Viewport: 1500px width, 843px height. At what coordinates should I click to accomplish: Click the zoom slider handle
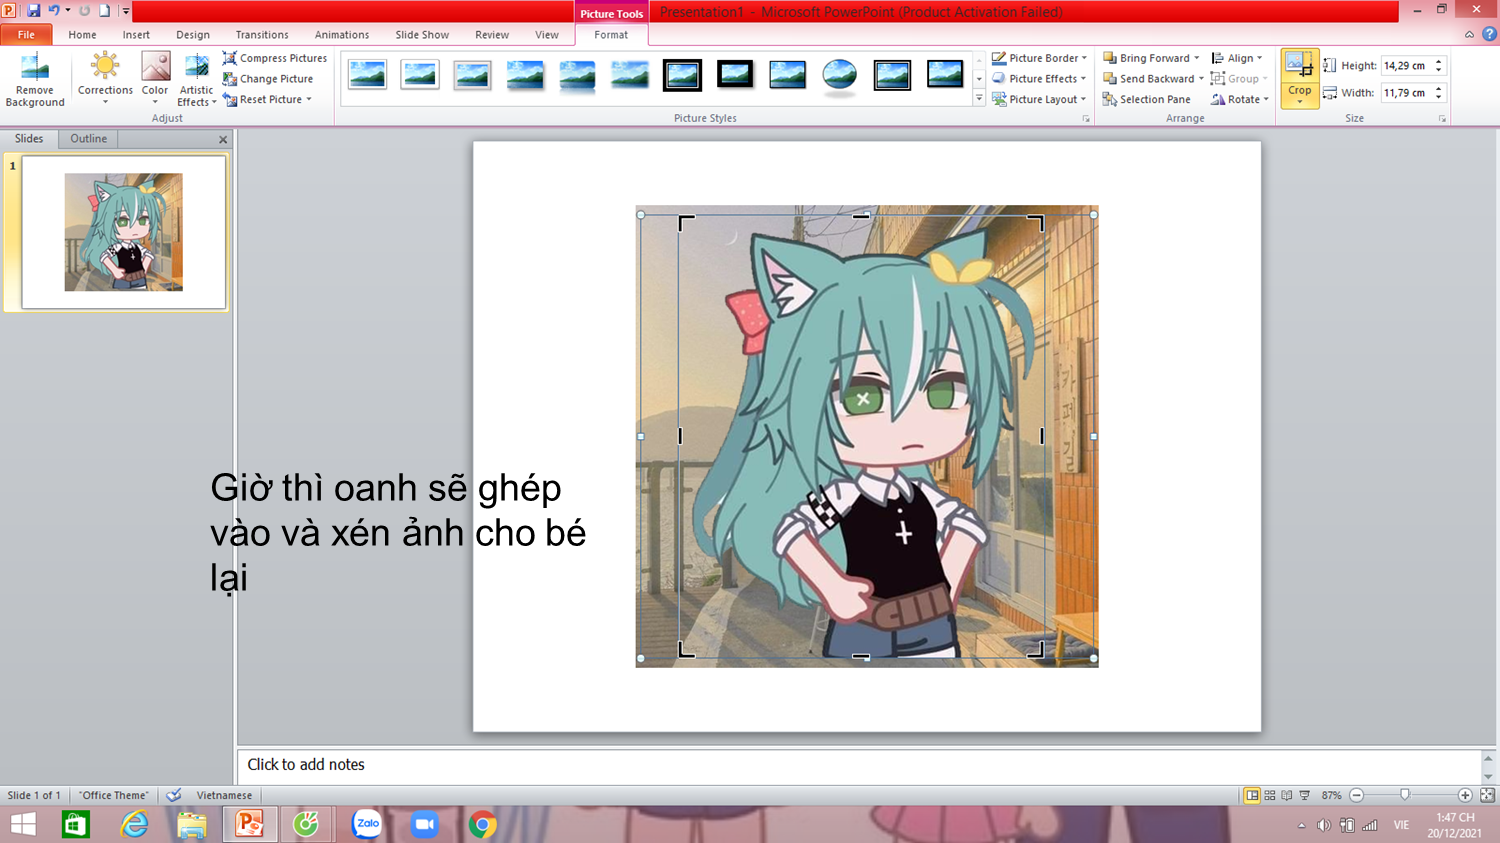1405,795
